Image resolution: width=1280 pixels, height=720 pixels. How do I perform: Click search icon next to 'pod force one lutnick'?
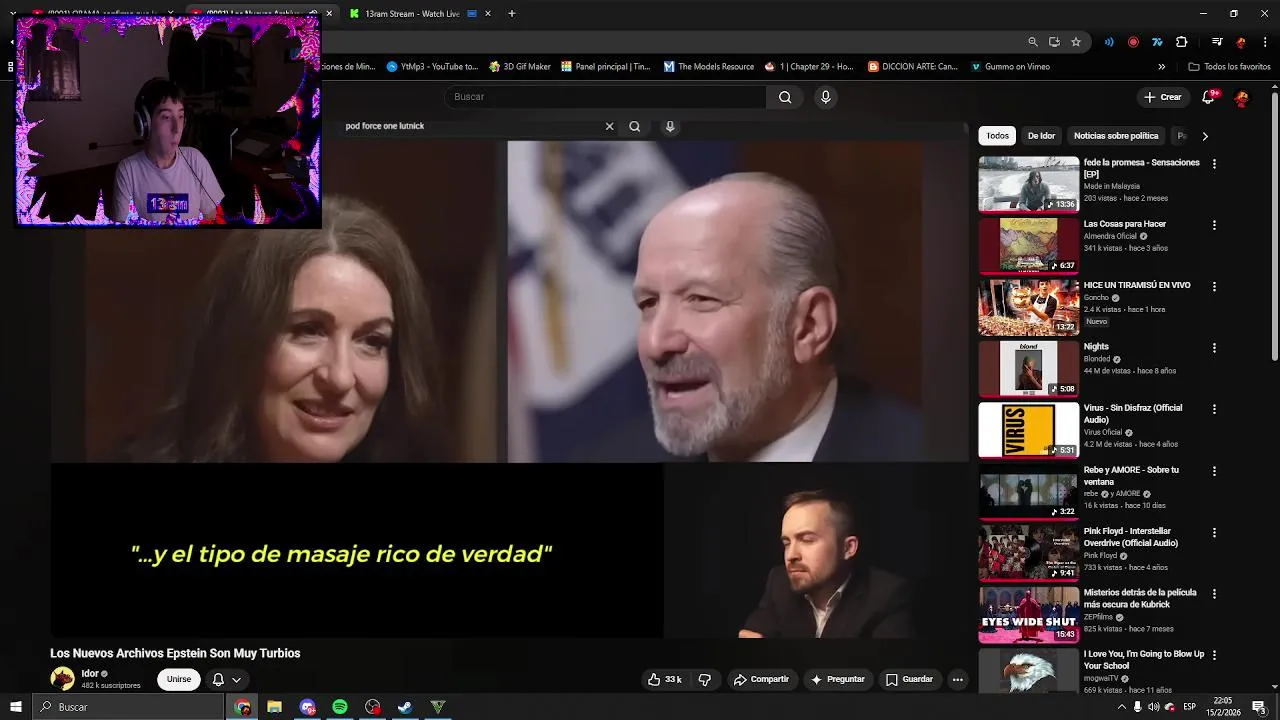634,126
